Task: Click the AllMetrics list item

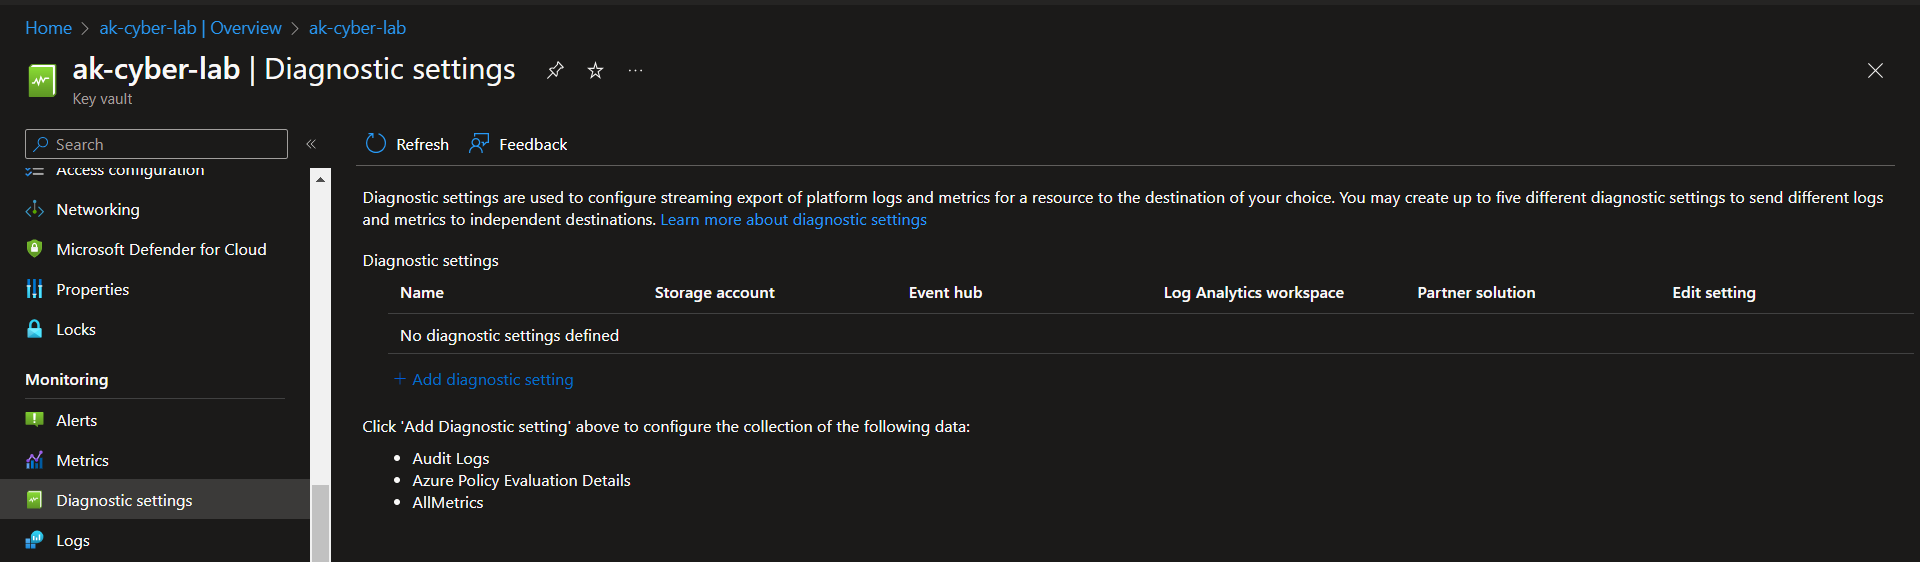Action: [x=448, y=502]
